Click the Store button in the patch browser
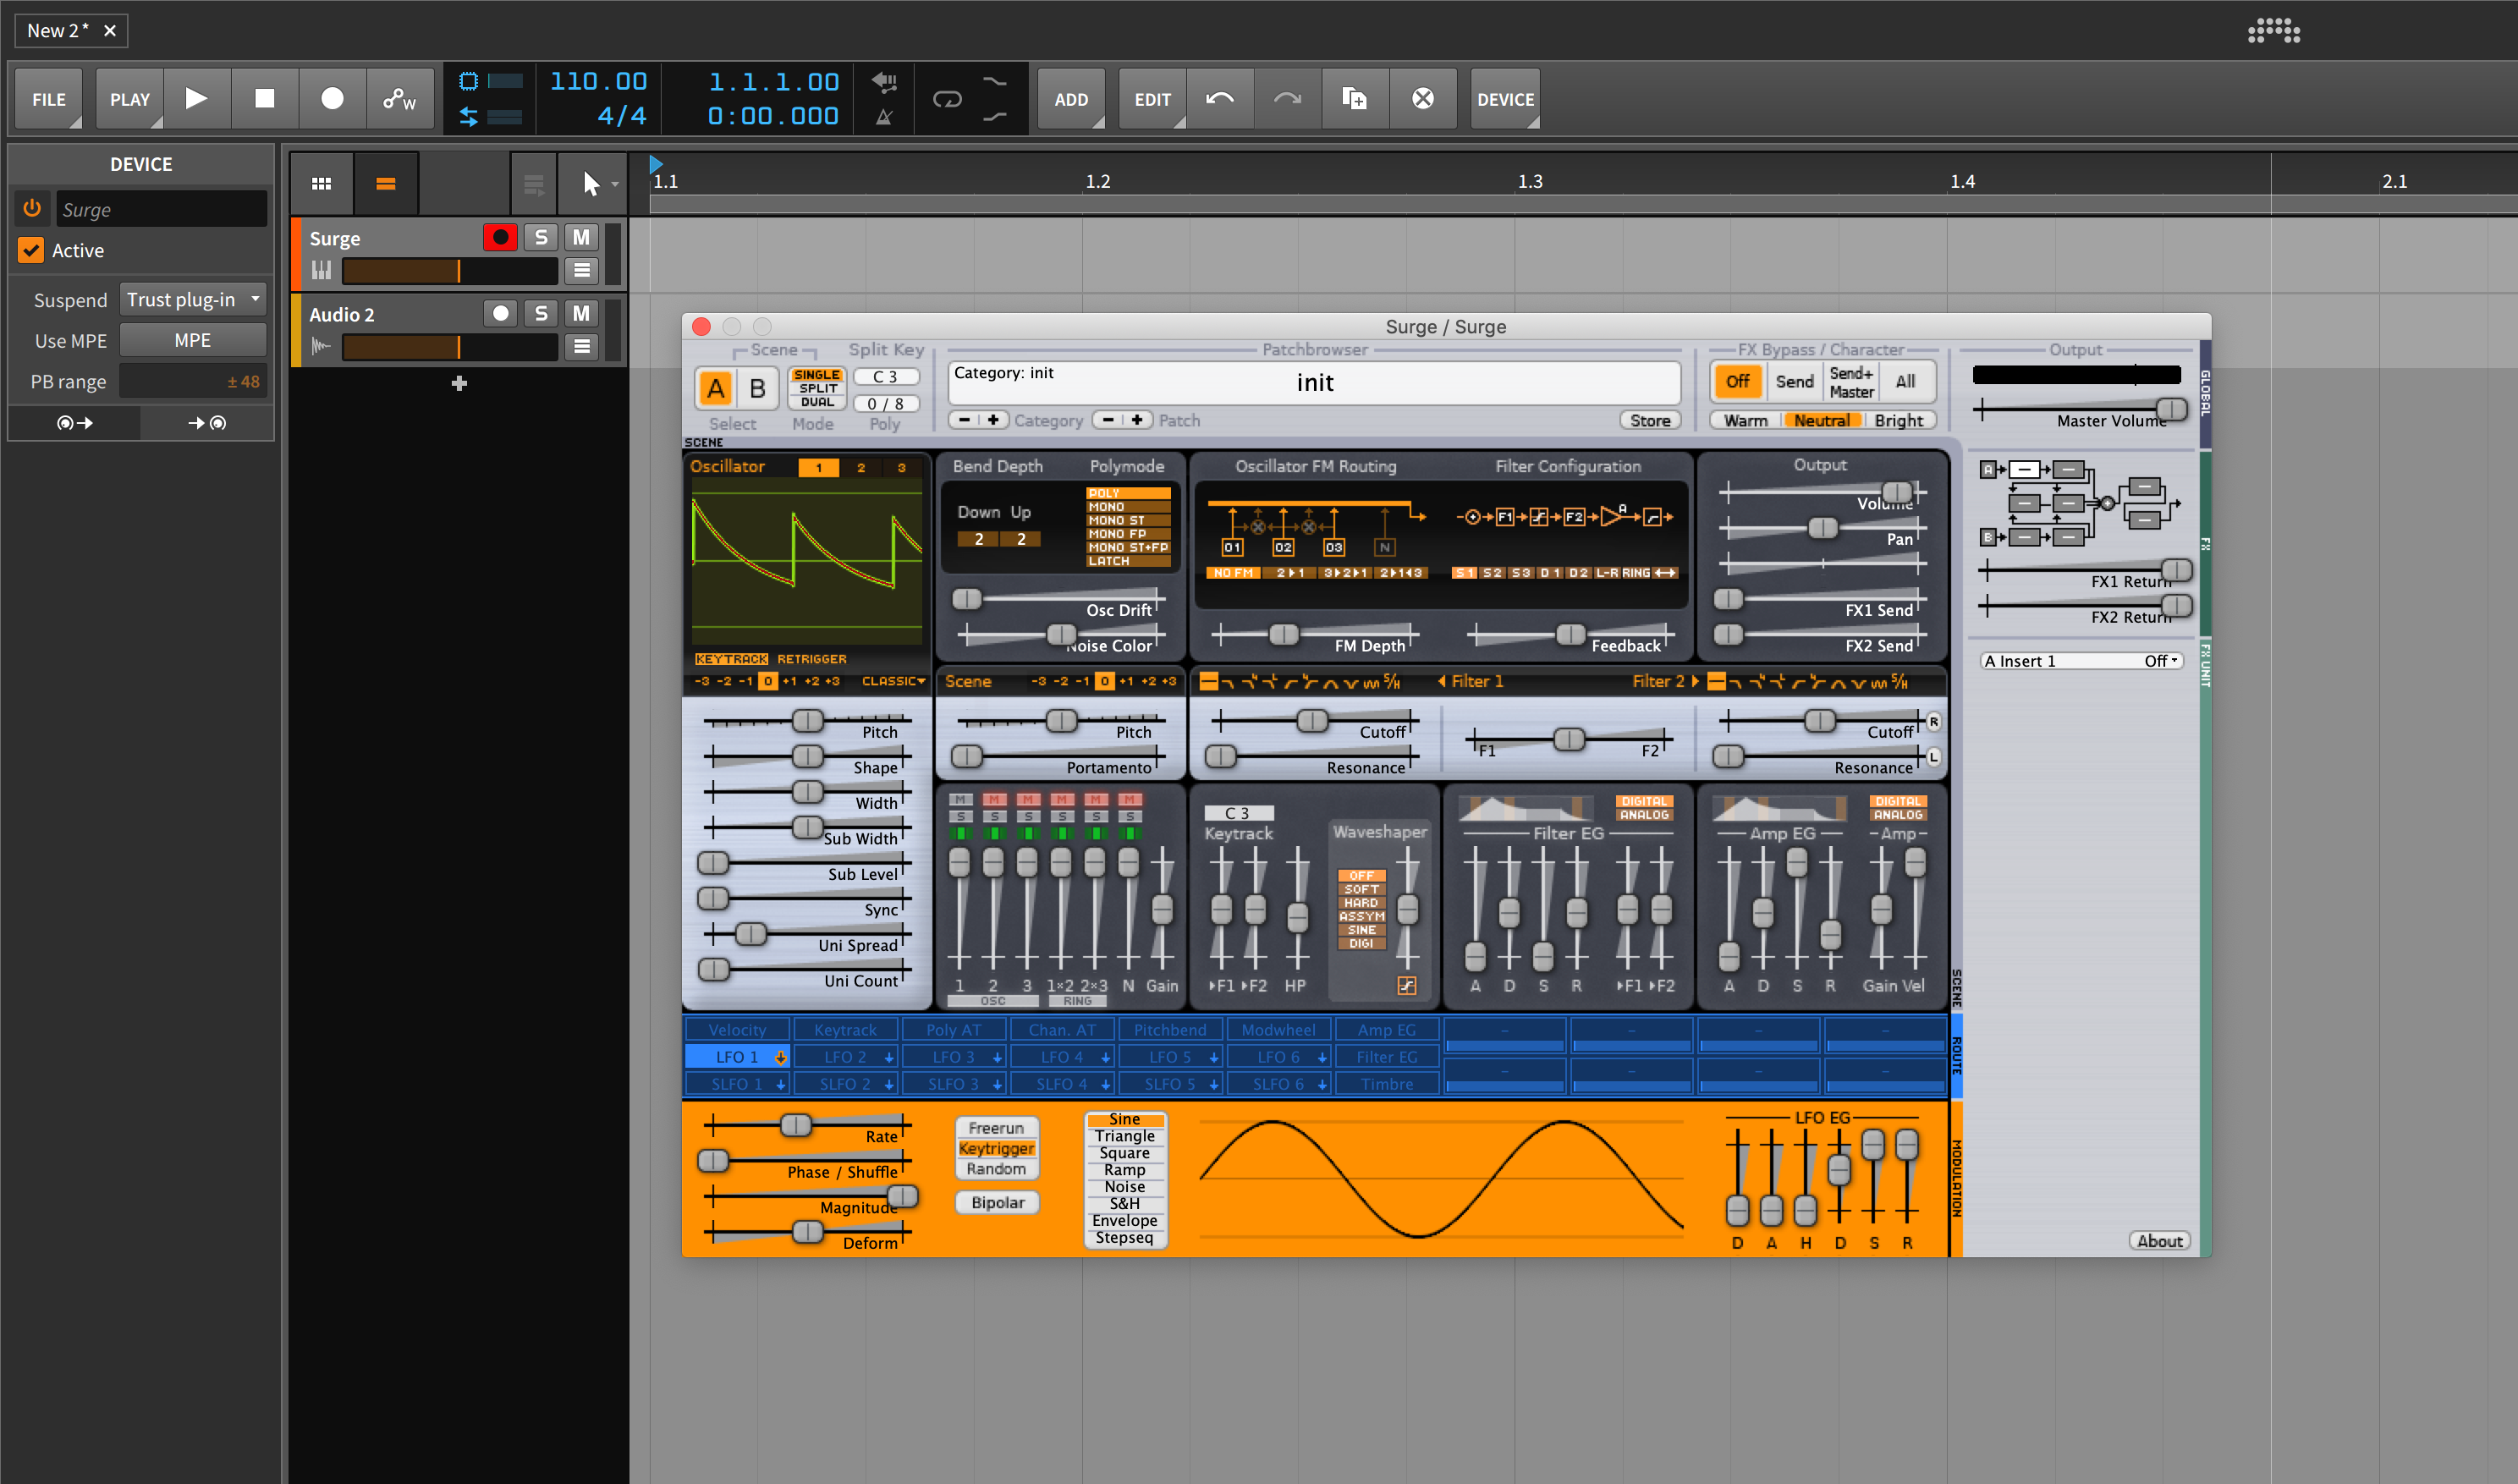This screenshot has width=2518, height=1484. point(1649,419)
